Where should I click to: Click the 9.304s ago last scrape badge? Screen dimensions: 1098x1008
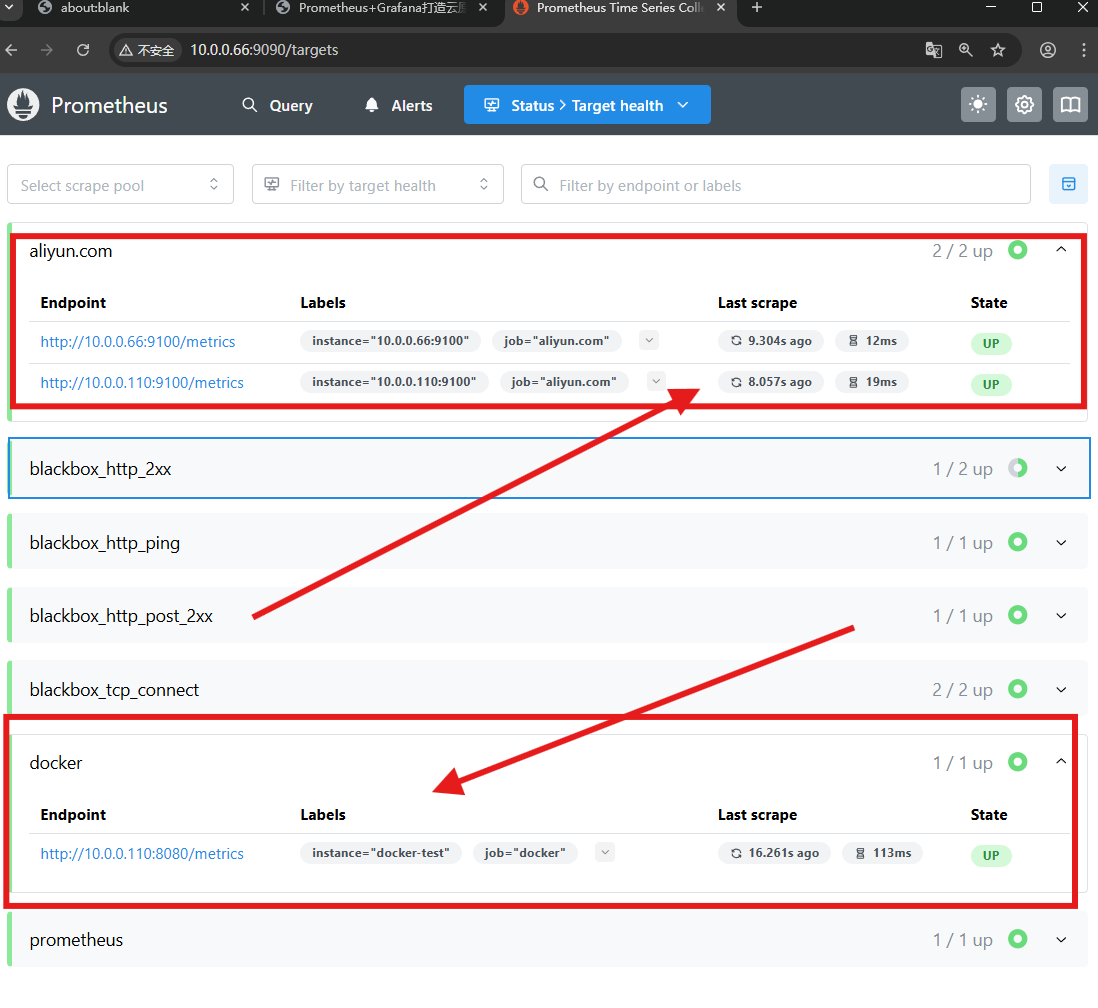(771, 340)
